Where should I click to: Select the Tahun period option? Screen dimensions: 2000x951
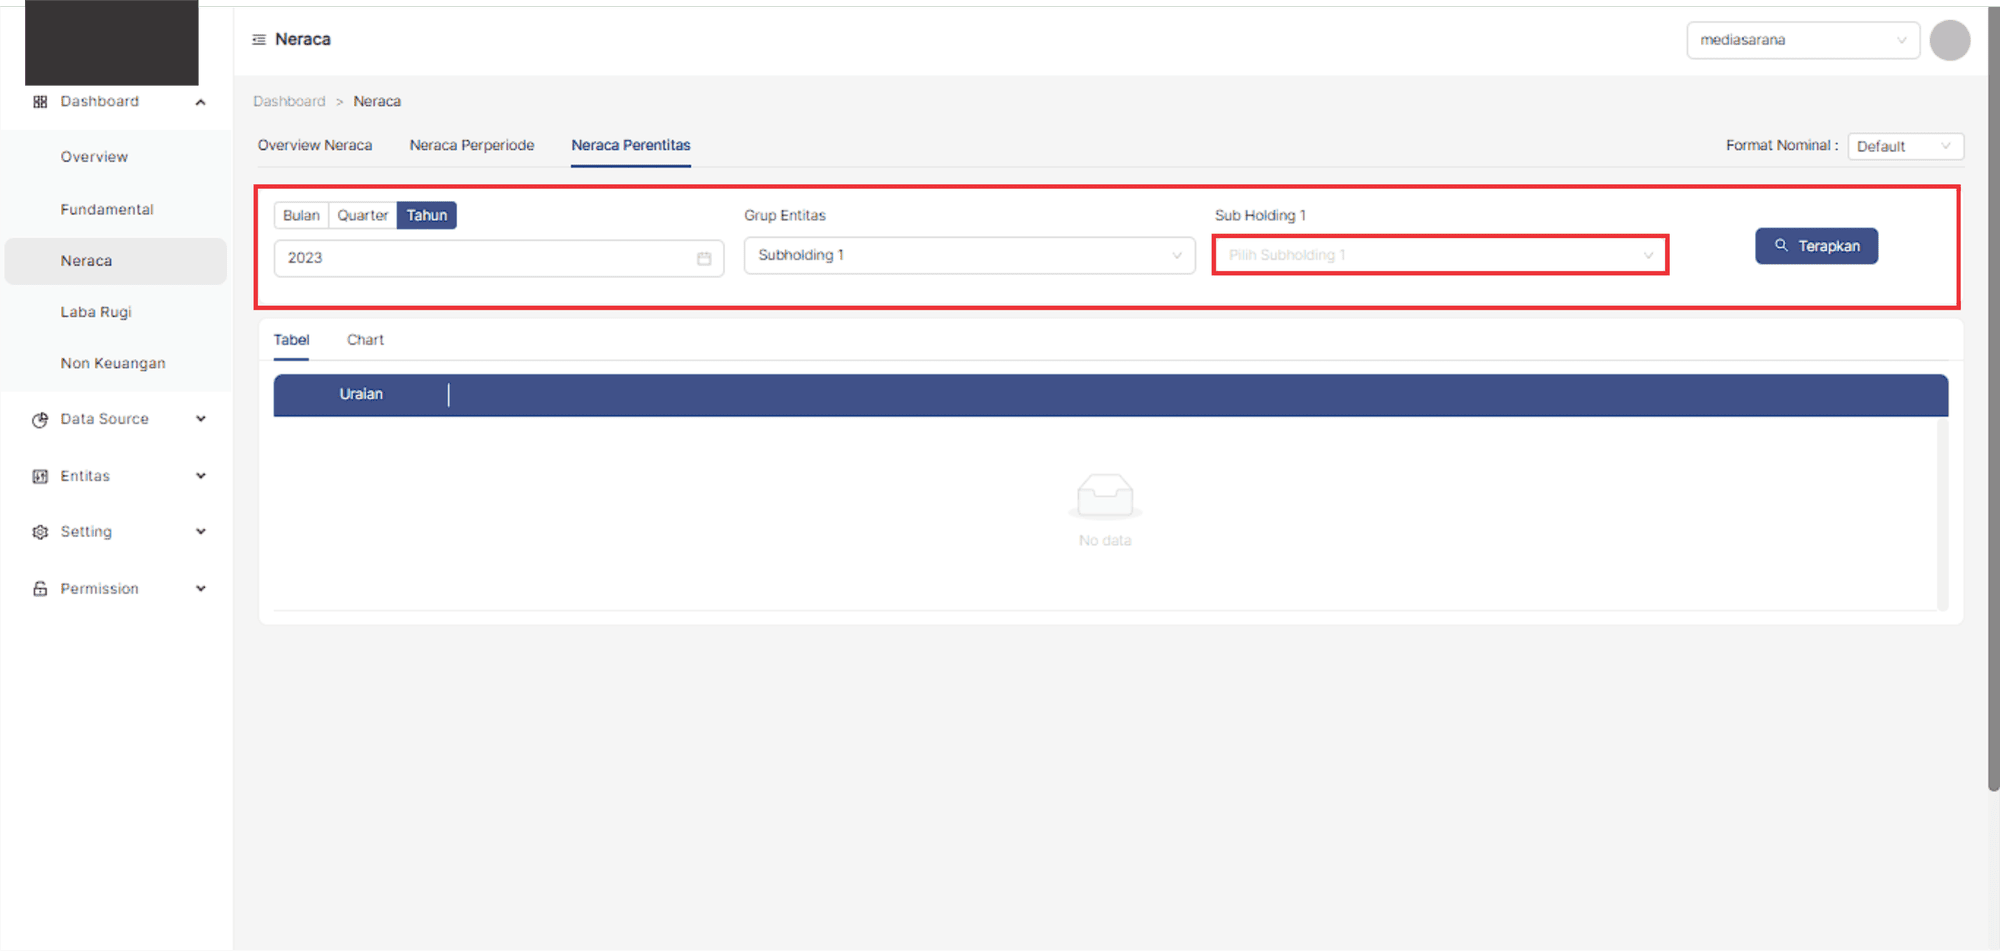pos(426,216)
